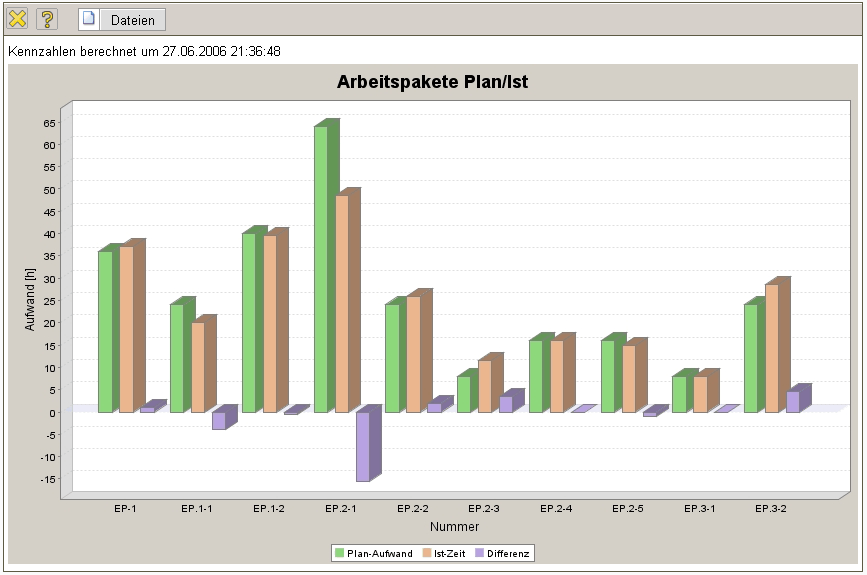Click the purple Differenz bar of EP.3-2

793,401
